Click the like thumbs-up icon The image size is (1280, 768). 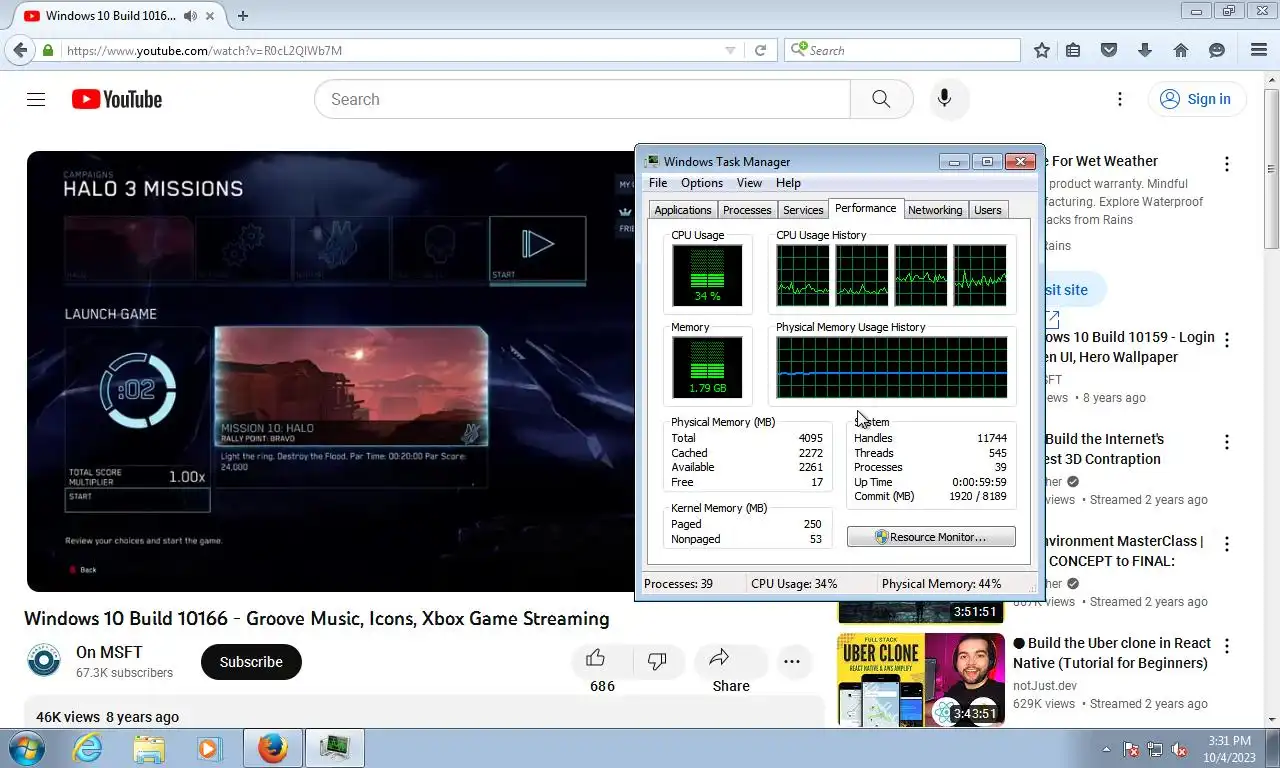pyautogui.click(x=596, y=658)
